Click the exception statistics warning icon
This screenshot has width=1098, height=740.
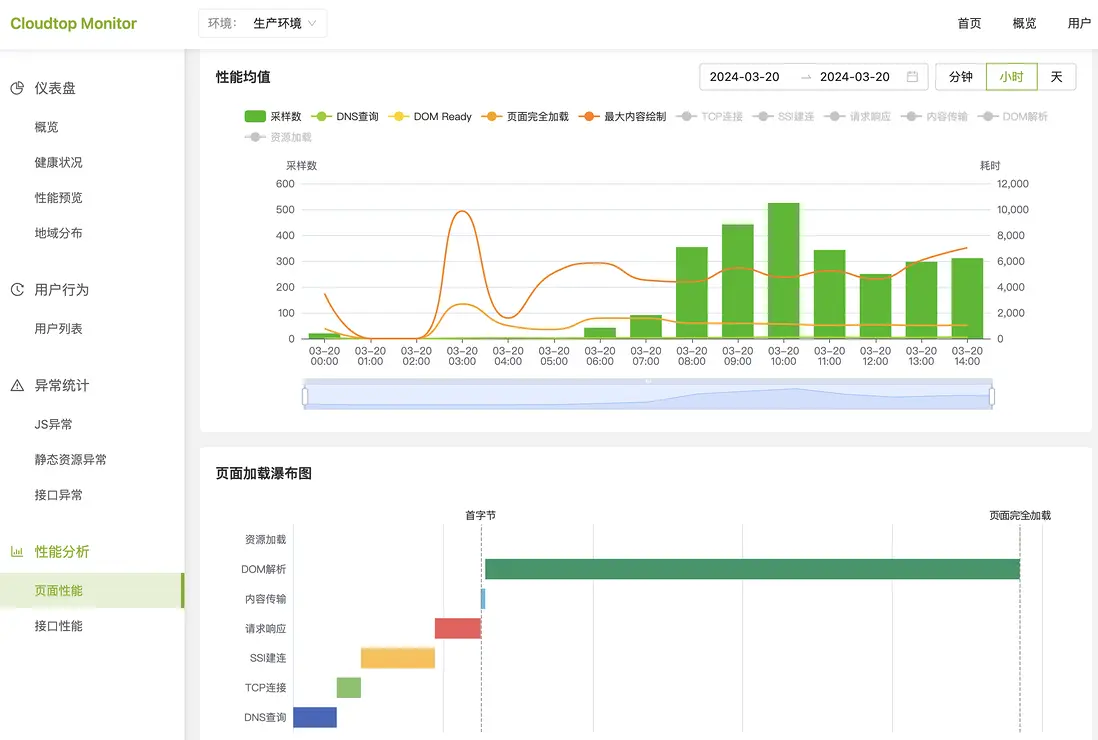click(17, 386)
